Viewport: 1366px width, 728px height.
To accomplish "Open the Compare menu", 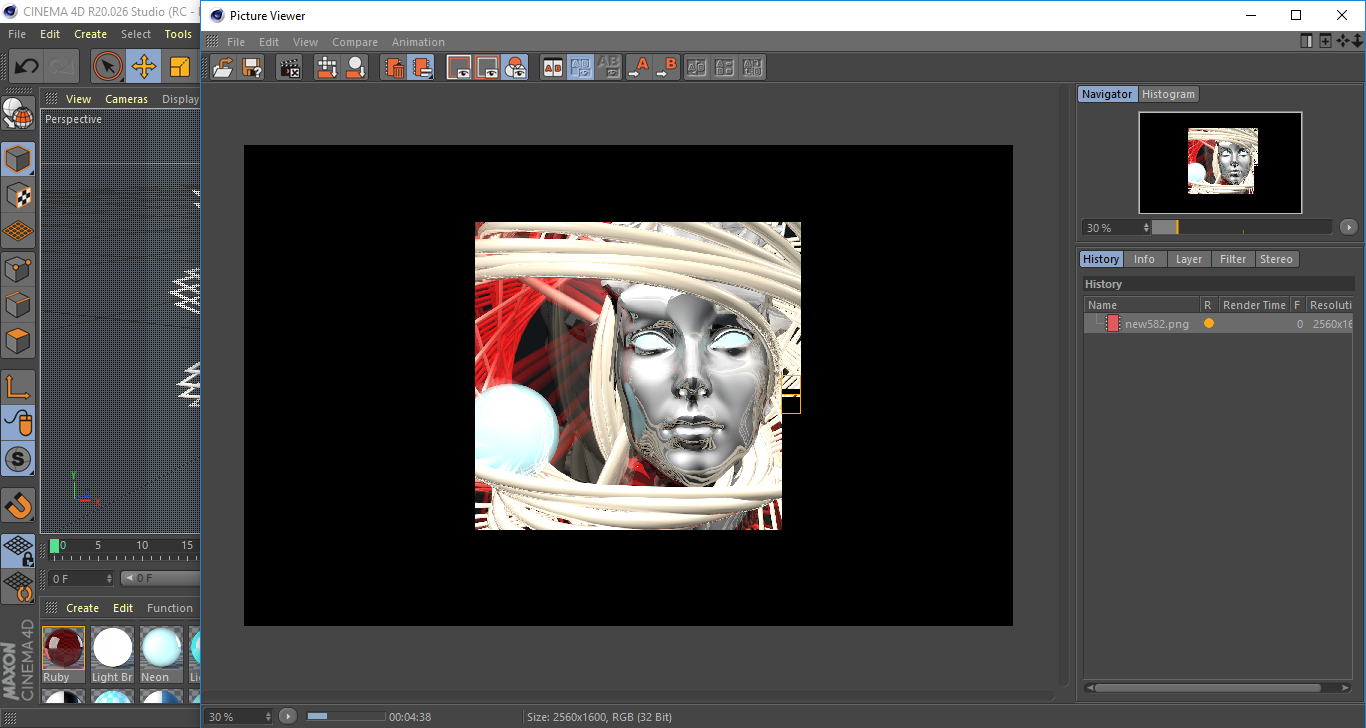I will [355, 42].
